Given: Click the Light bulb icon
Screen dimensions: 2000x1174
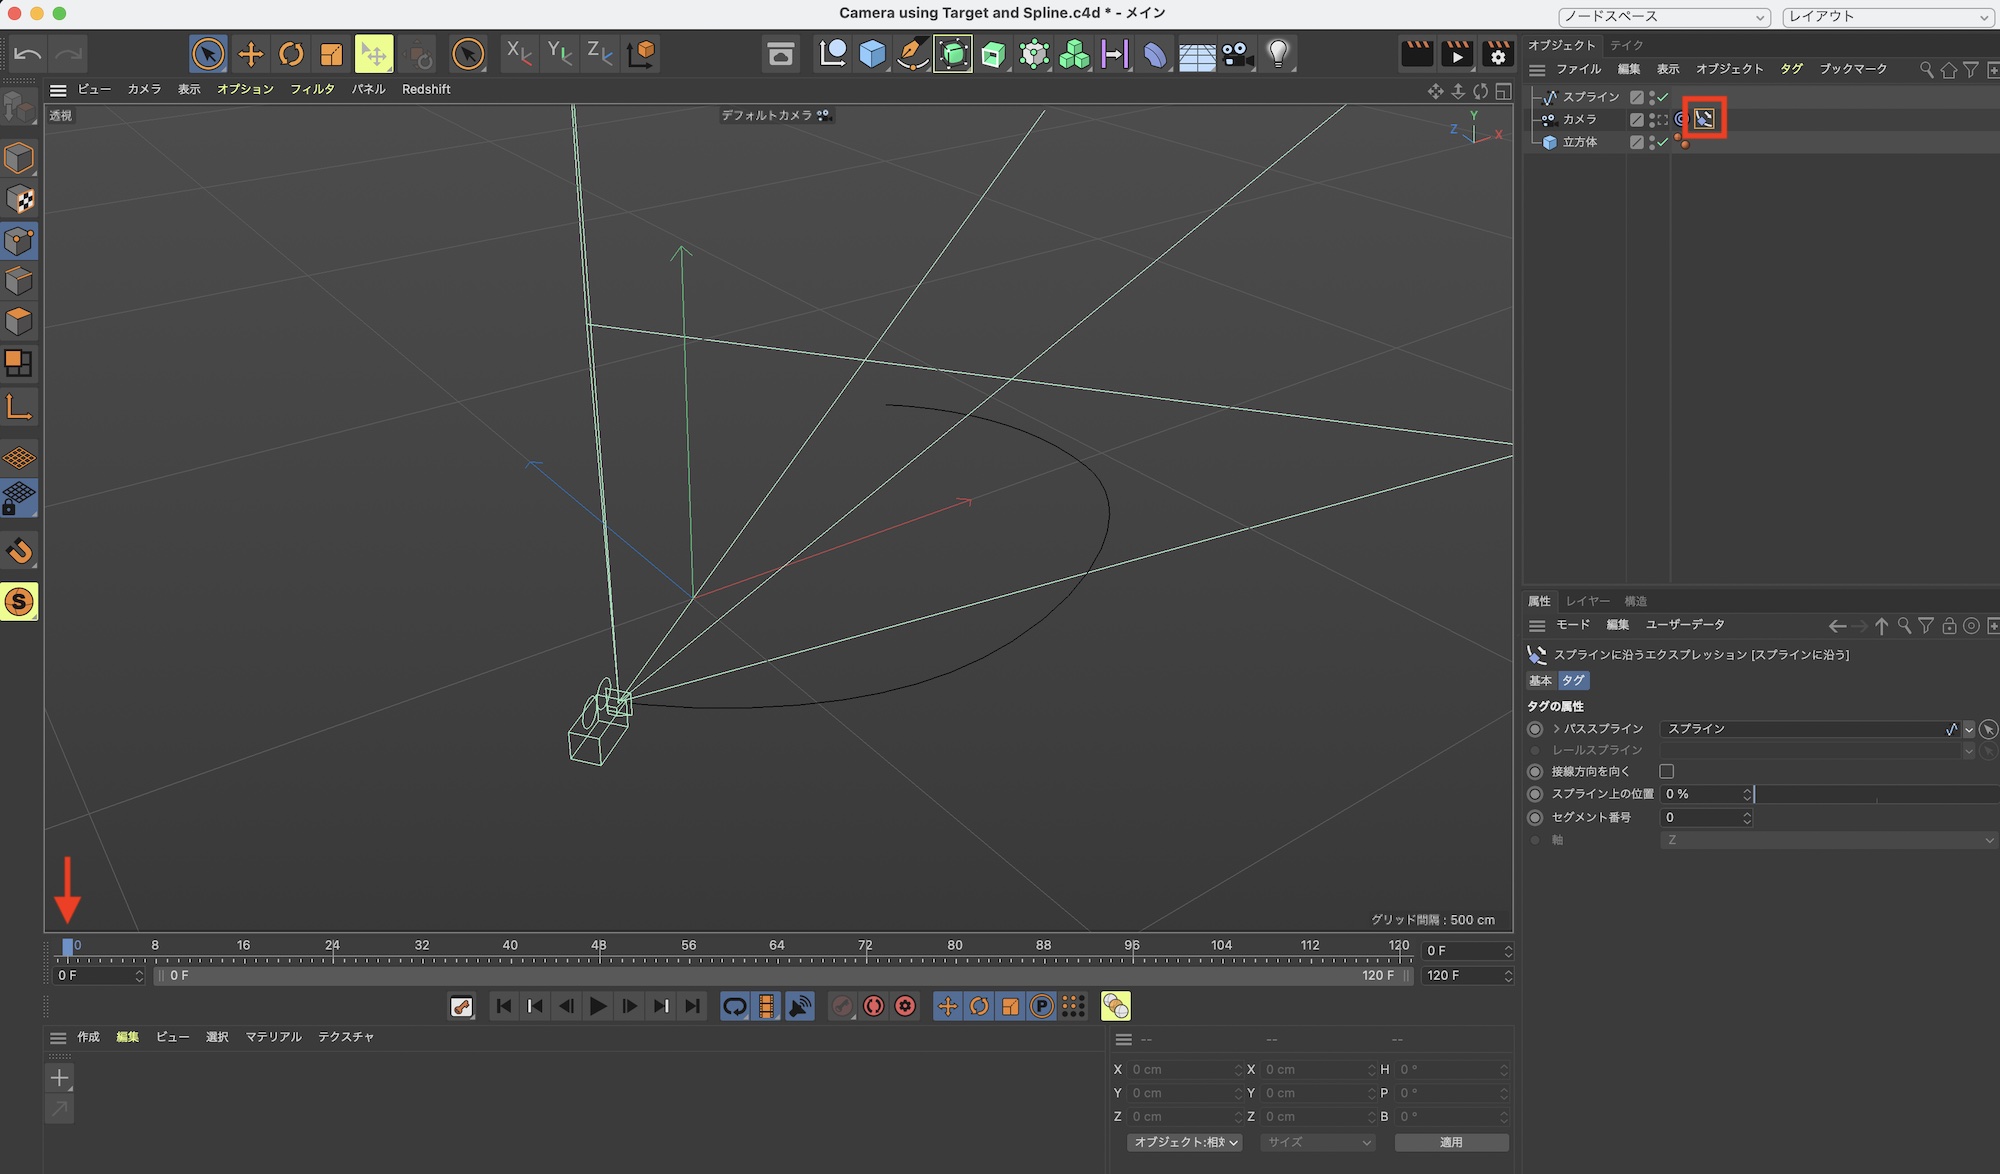Looking at the screenshot, I should click(x=1278, y=54).
